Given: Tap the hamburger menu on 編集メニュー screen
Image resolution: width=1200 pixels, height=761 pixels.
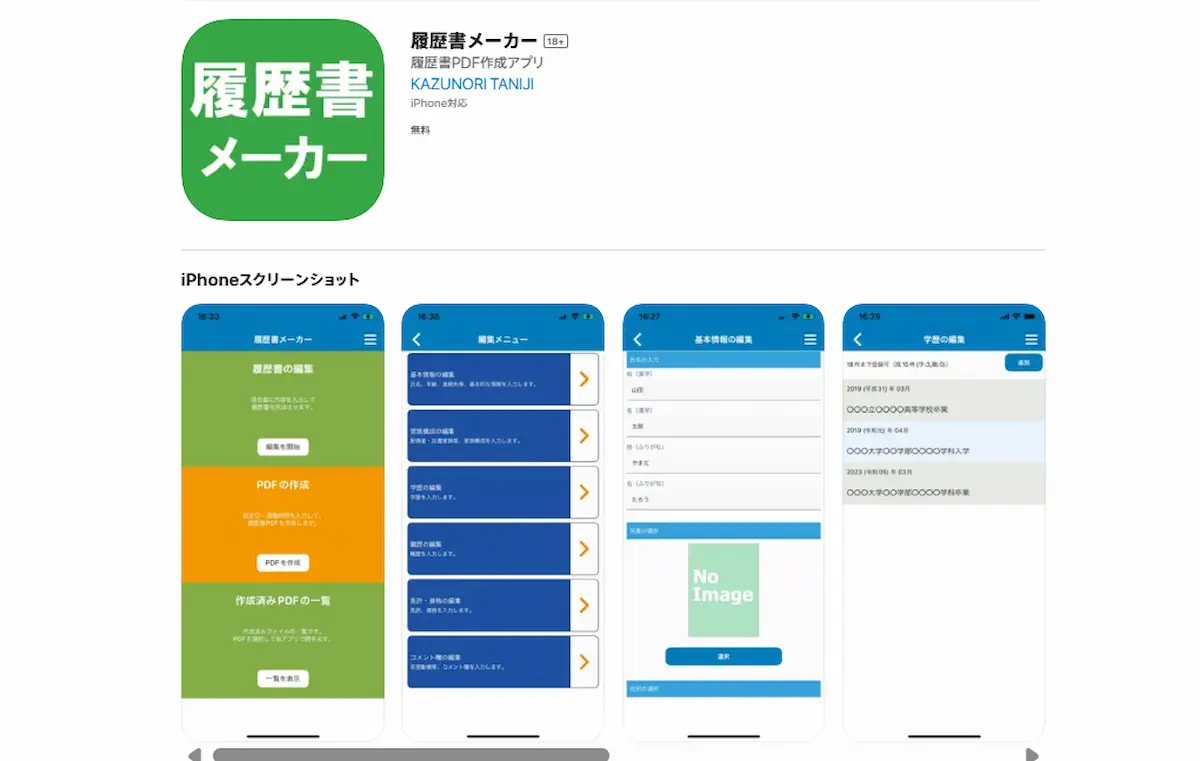Looking at the screenshot, I should [x=590, y=338].
